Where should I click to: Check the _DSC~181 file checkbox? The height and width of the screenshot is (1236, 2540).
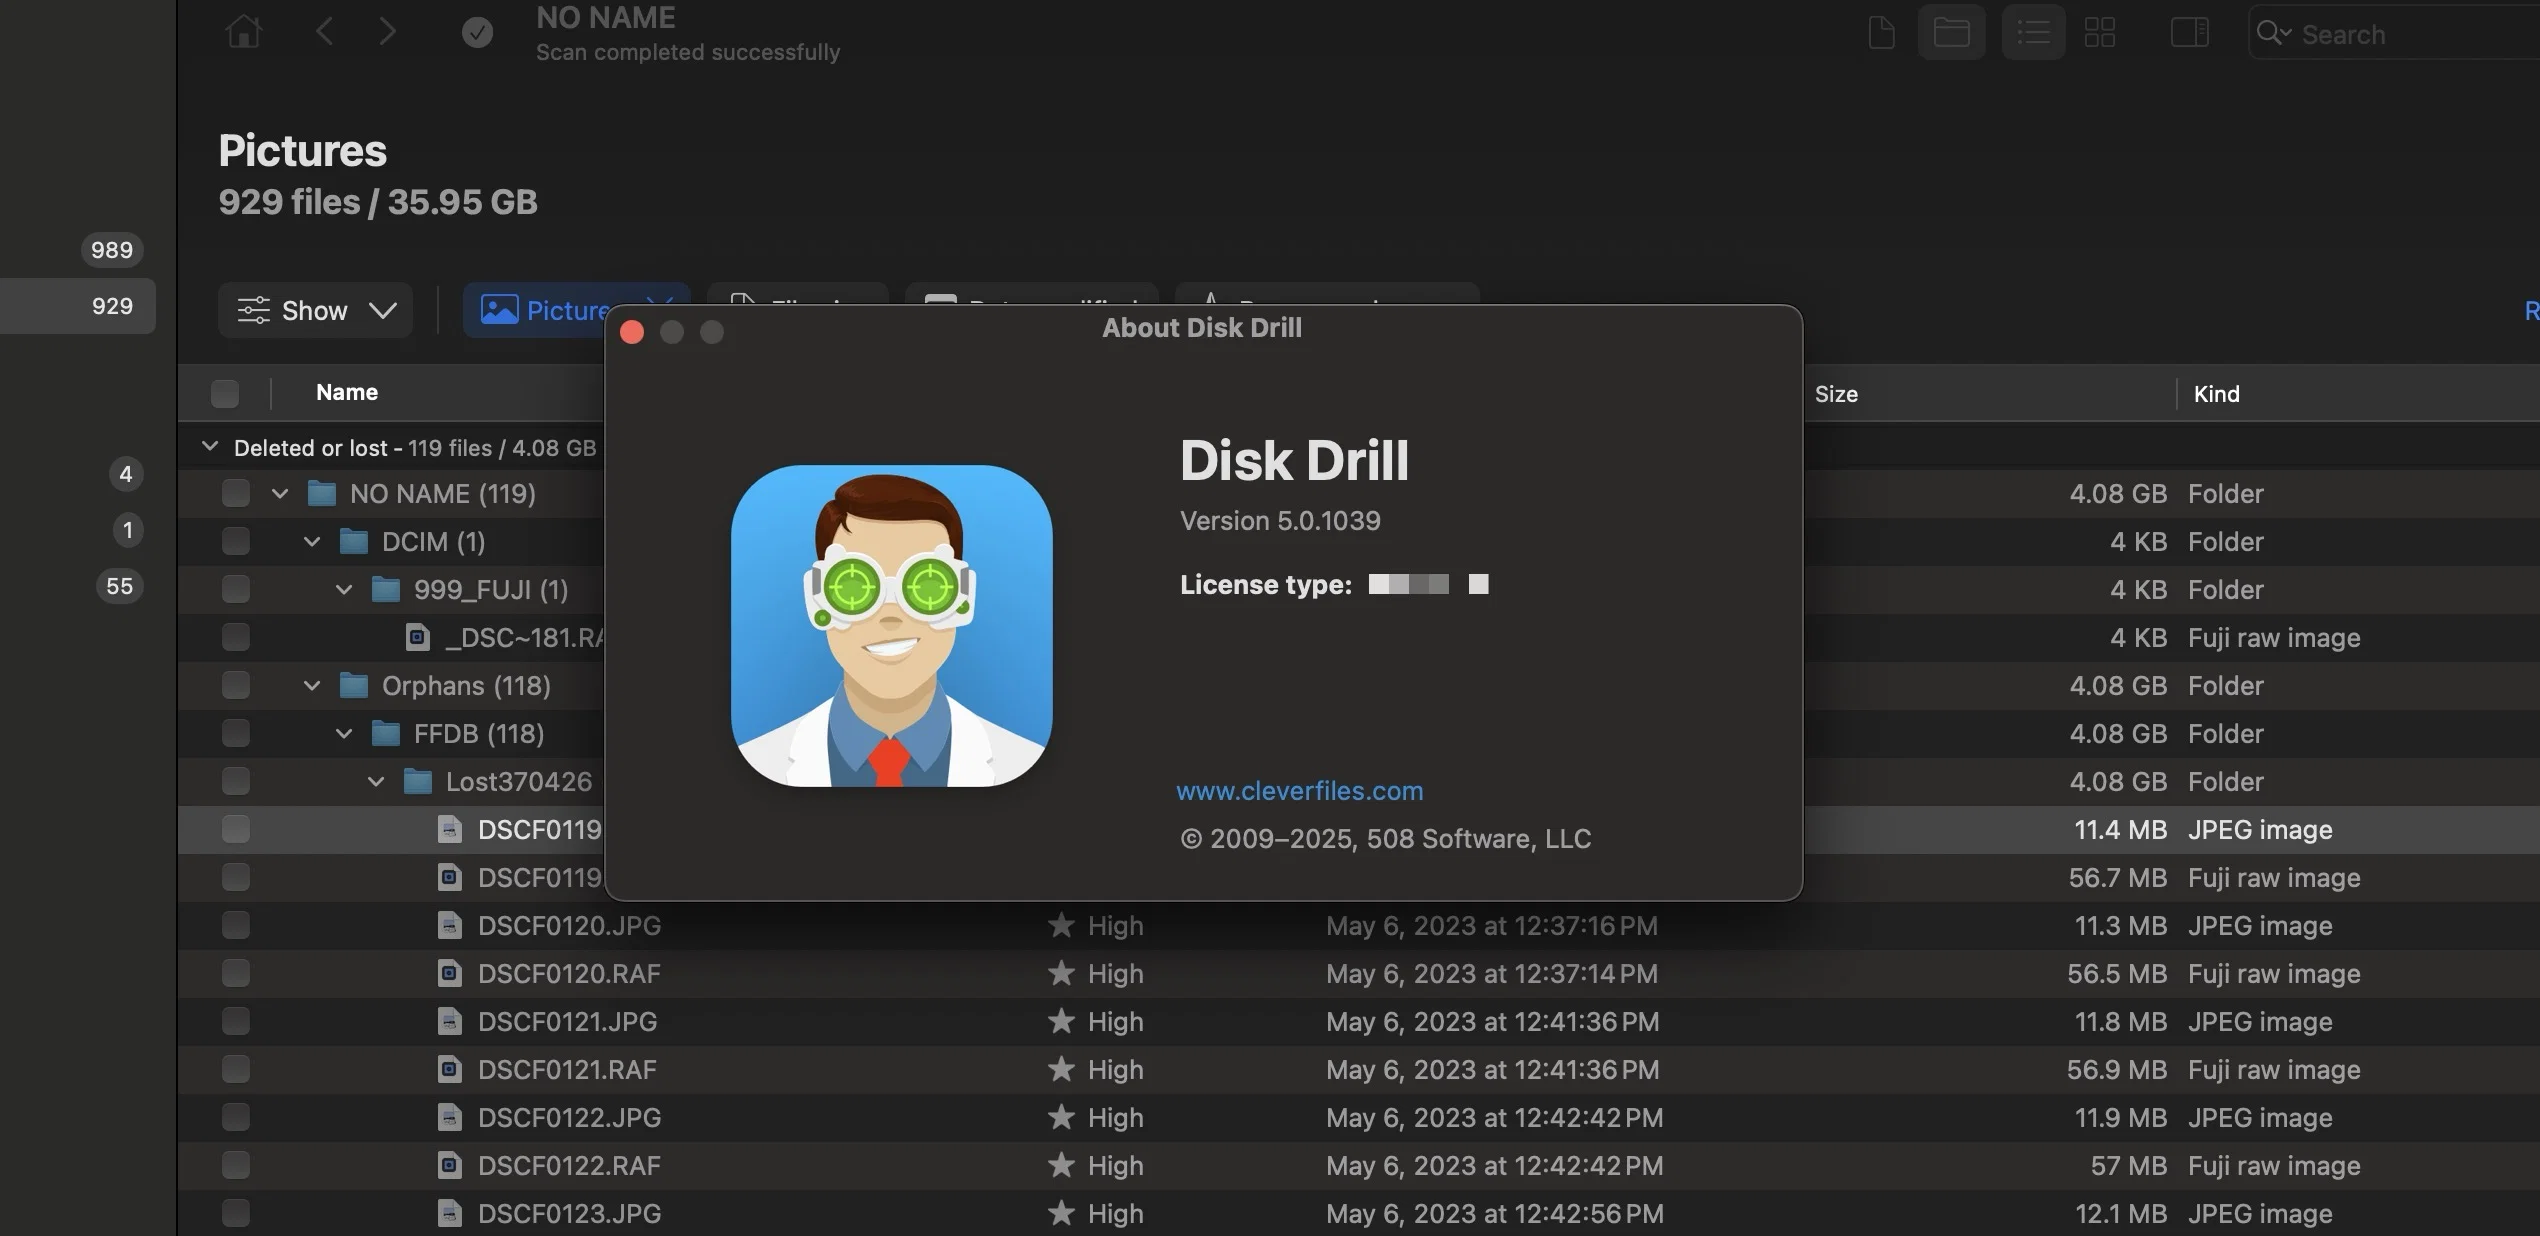pos(236,637)
